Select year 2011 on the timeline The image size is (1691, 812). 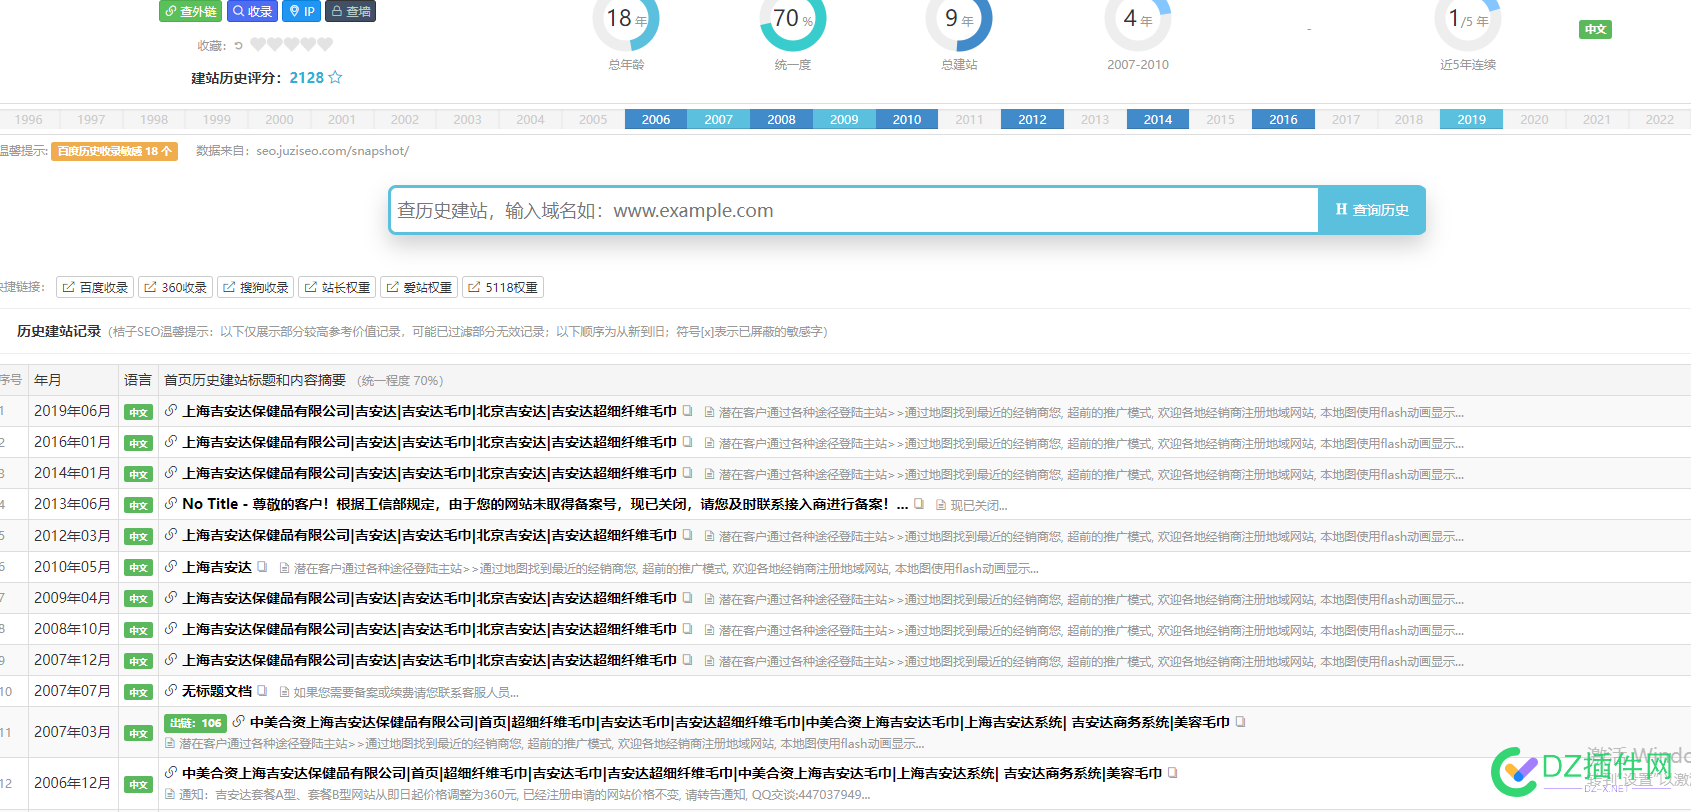969,119
